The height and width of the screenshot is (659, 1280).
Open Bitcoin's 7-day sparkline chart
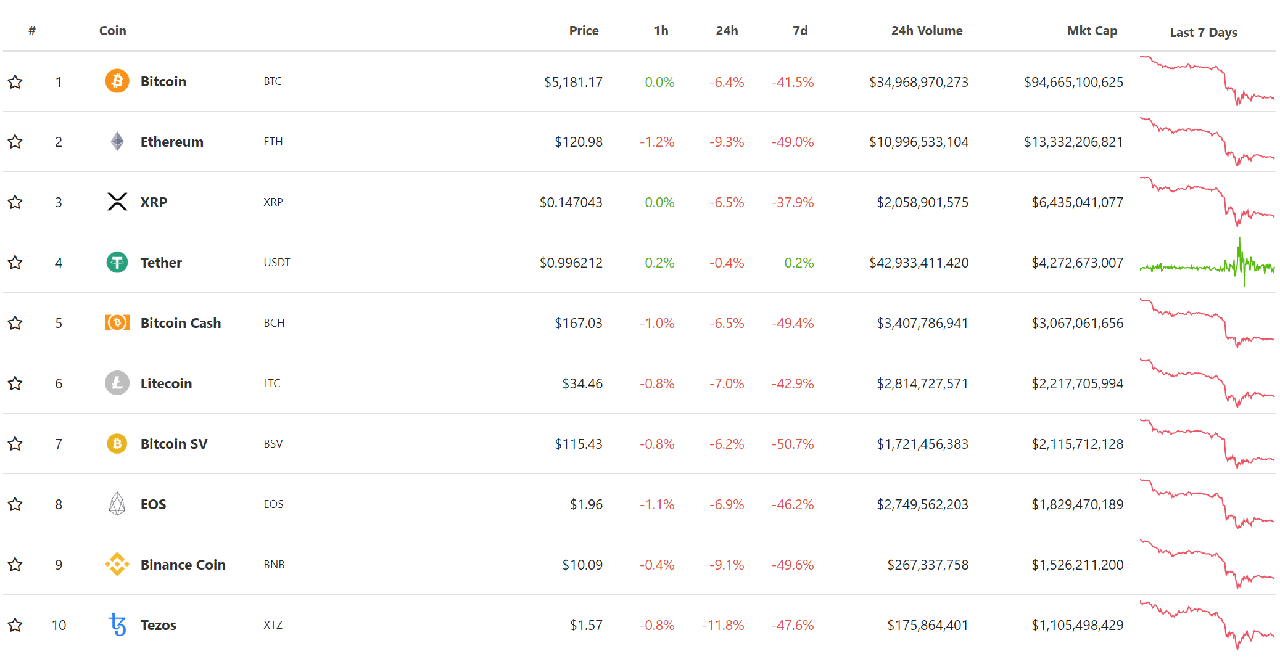(1207, 81)
